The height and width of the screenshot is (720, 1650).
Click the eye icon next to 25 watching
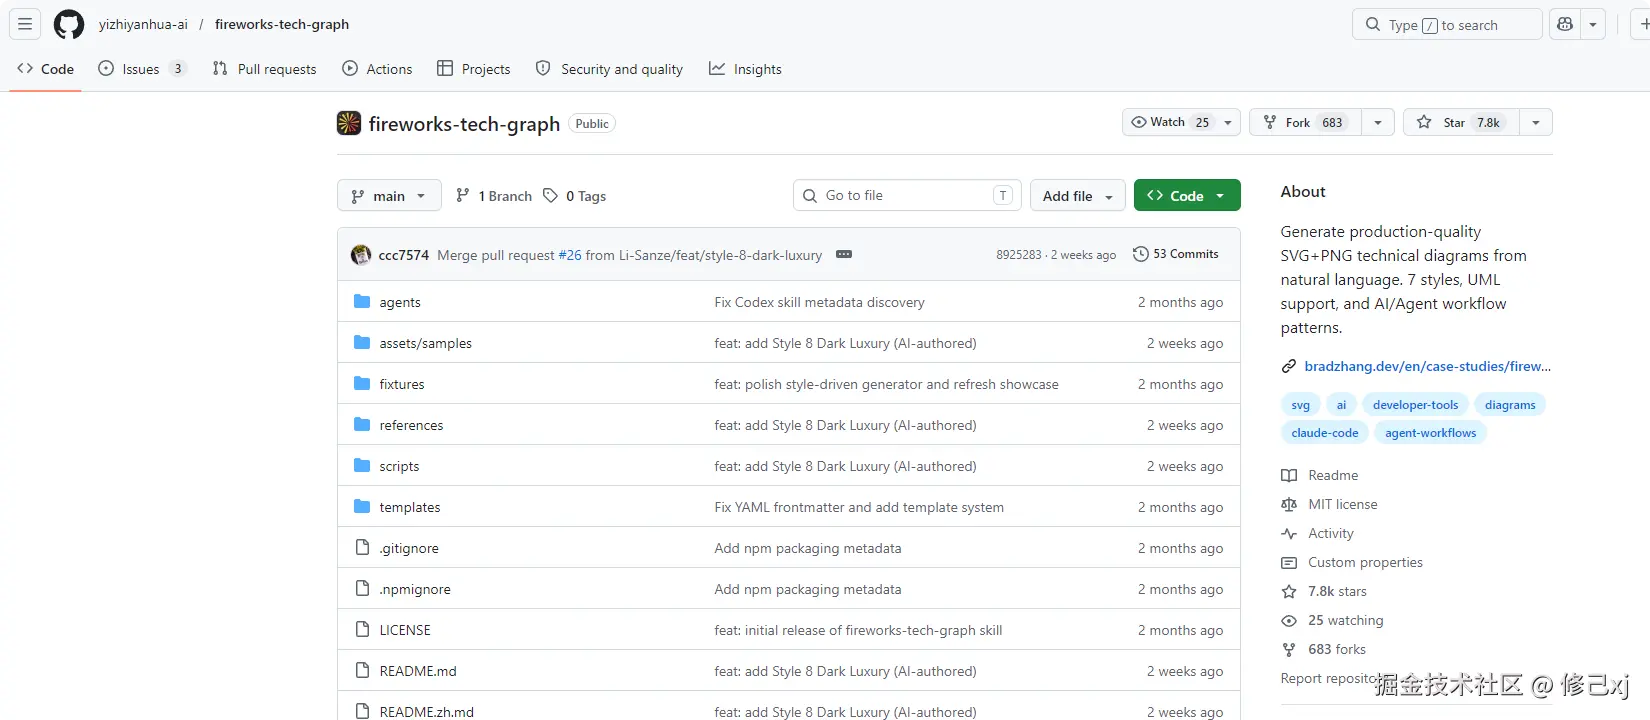(1289, 621)
